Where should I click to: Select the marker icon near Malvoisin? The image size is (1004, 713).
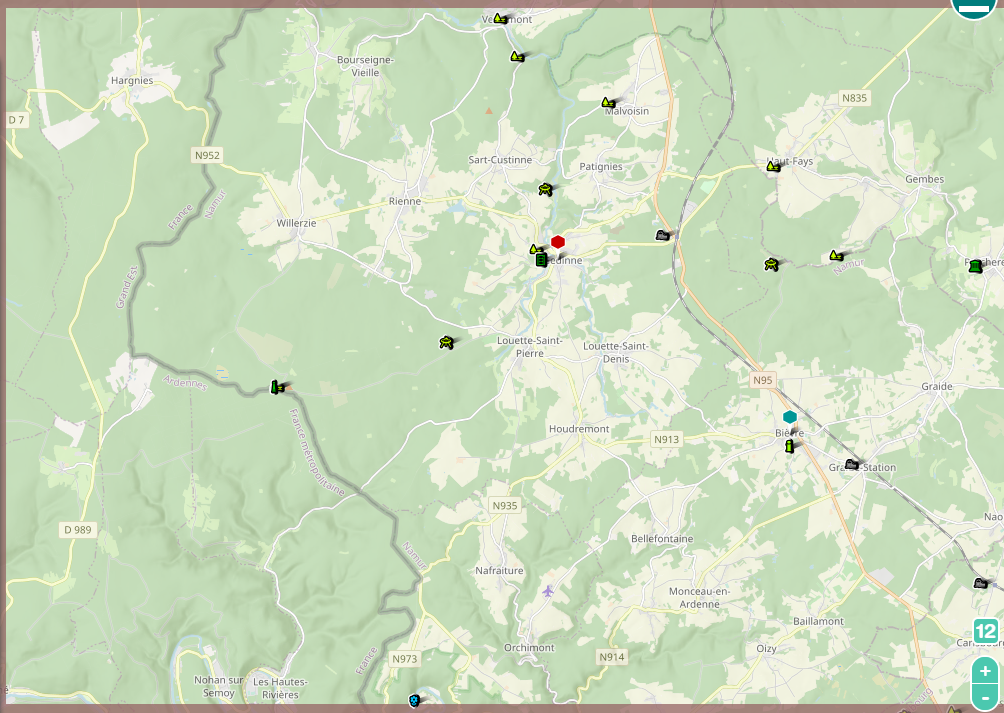(x=607, y=103)
